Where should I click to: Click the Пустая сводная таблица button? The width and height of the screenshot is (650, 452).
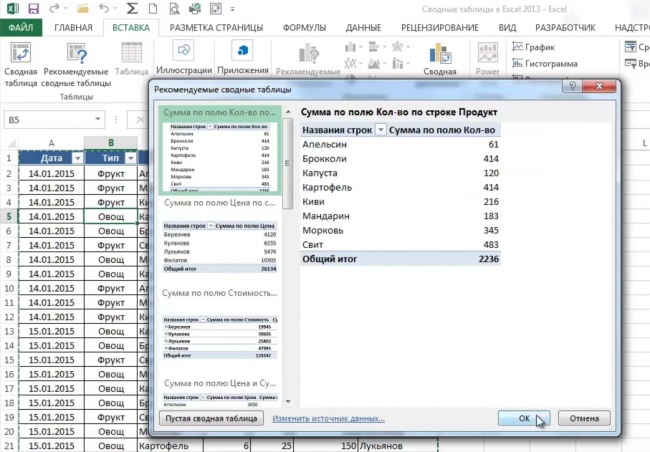tap(212, 417)
